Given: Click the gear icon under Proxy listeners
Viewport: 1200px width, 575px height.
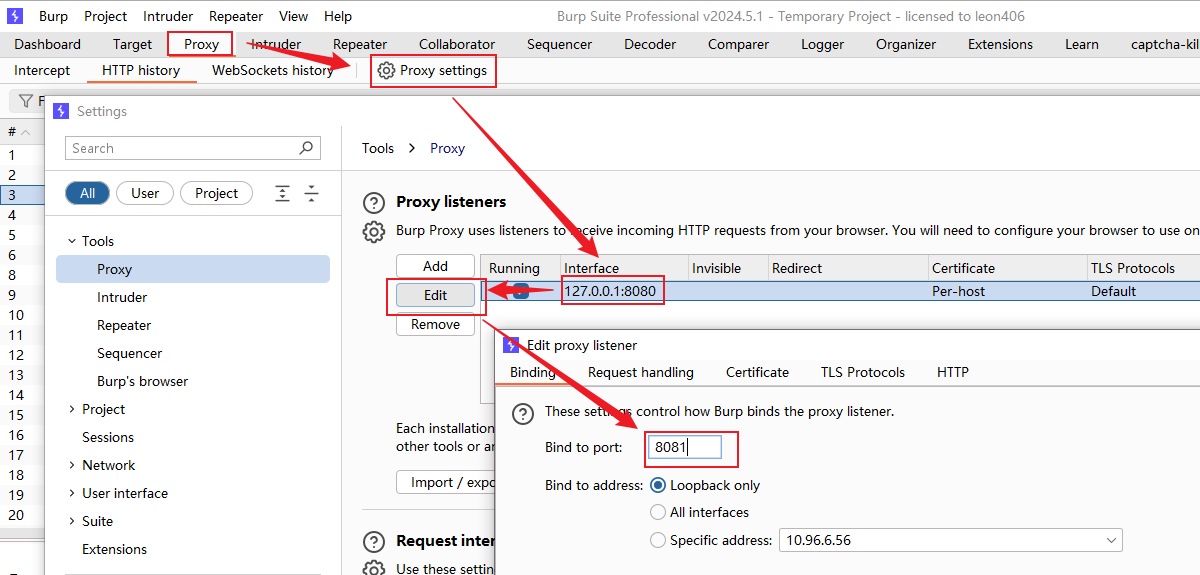Looking at the screenshot, I should tap(374, 232).
